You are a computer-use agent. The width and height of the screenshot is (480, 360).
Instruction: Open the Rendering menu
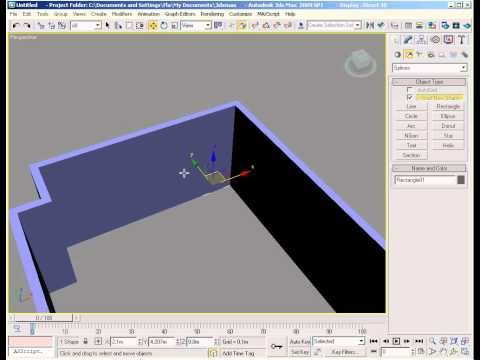point(212,14)
